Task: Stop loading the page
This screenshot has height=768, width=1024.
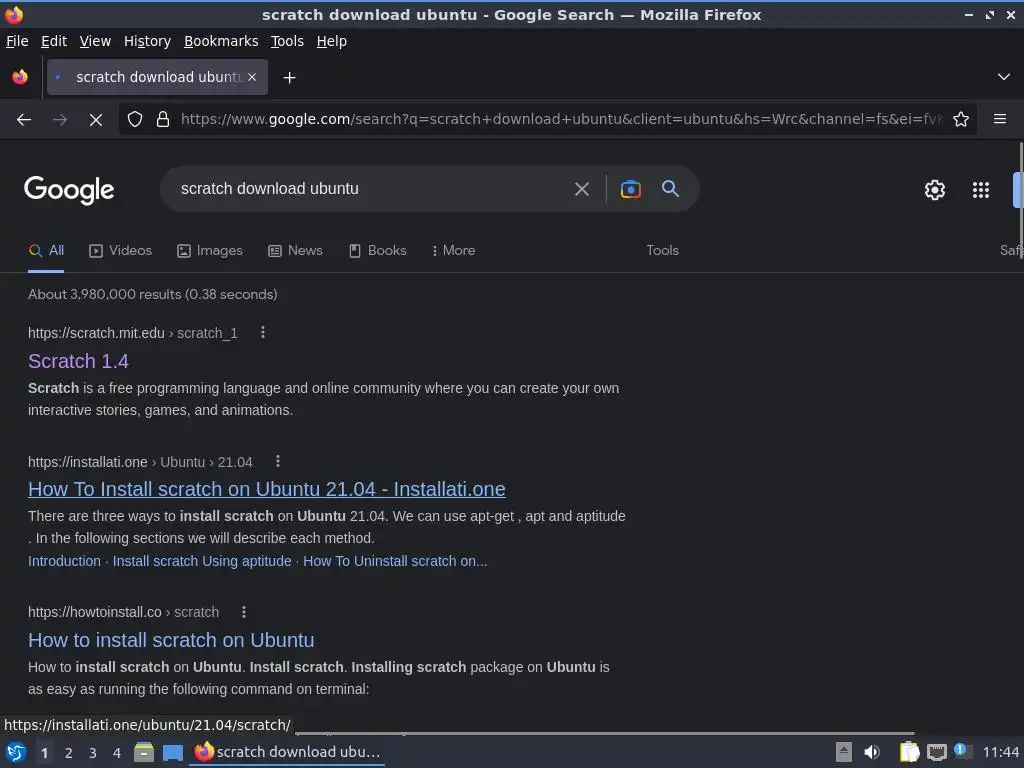Action: [95, 120]
